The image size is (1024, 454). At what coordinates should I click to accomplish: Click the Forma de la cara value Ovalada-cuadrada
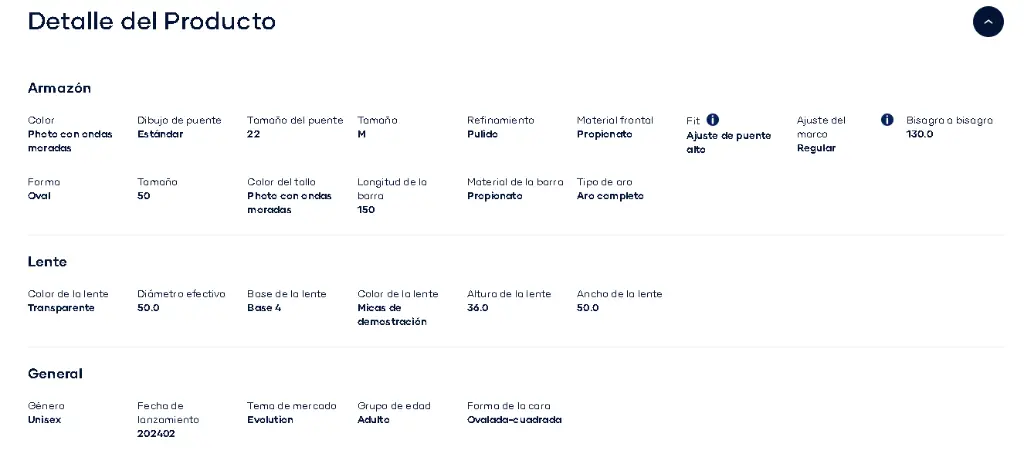tap(514, 419)
